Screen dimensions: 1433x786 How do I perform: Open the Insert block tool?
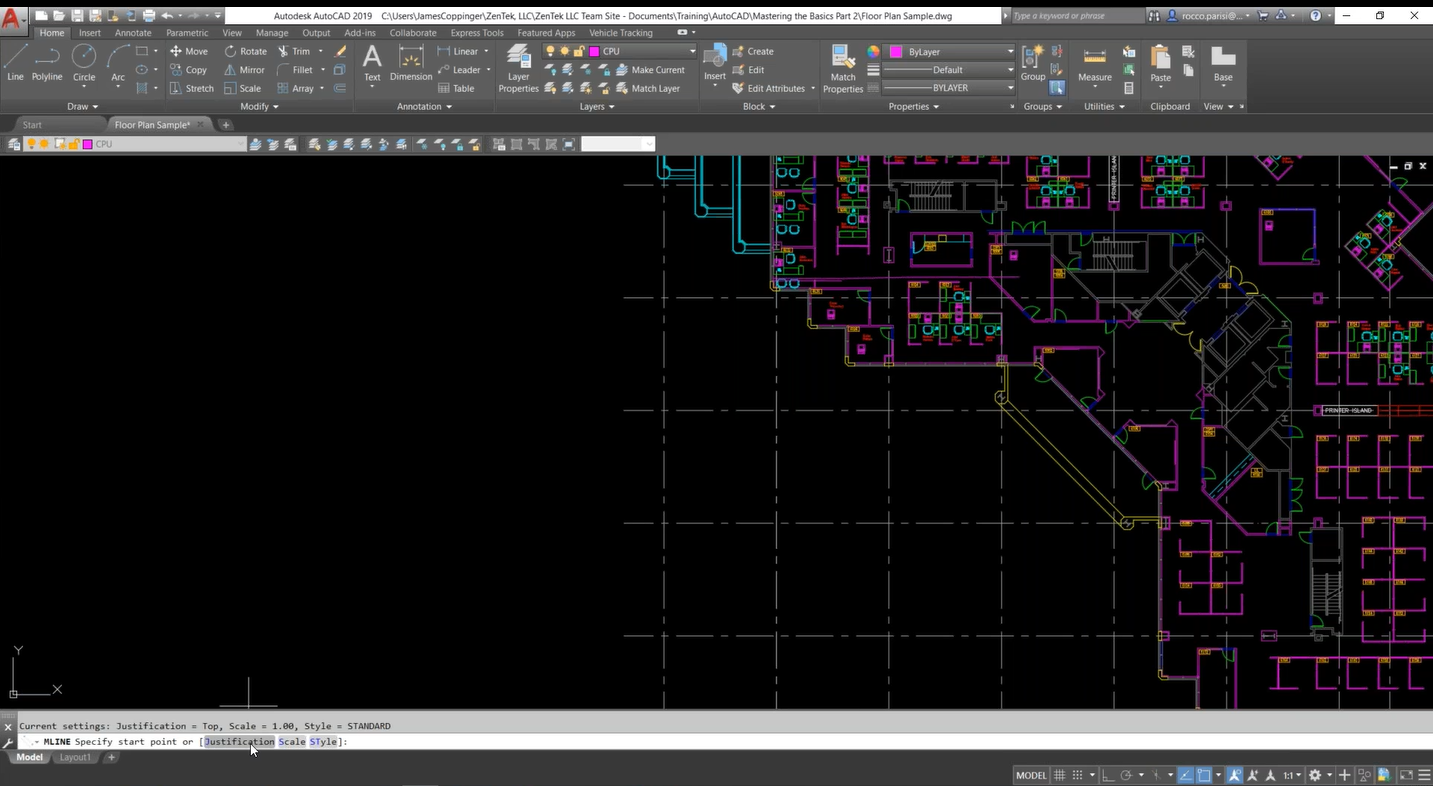click(x=714, y=63)
